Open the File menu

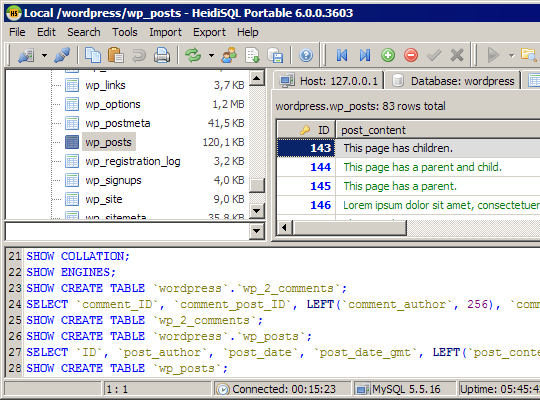click(17, 32)
